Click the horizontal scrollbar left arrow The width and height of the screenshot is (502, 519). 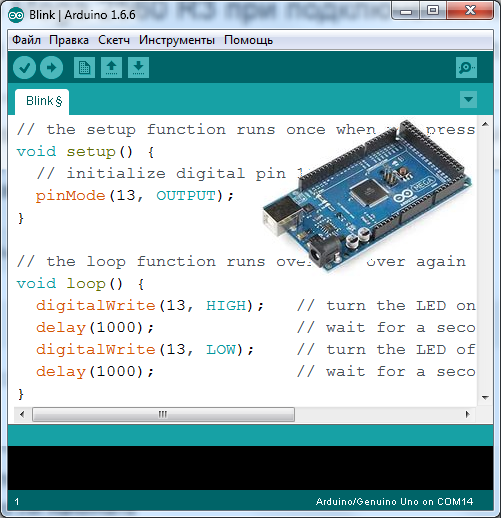22,414
